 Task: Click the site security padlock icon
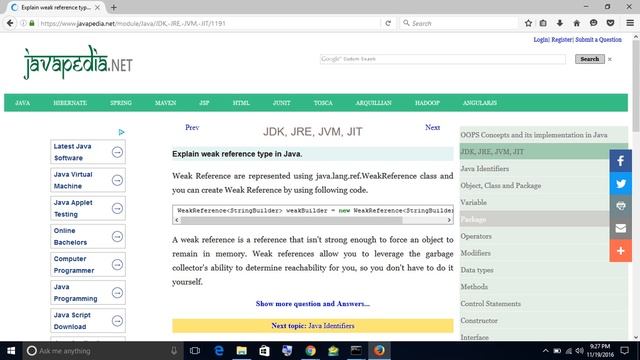(32, 23)
